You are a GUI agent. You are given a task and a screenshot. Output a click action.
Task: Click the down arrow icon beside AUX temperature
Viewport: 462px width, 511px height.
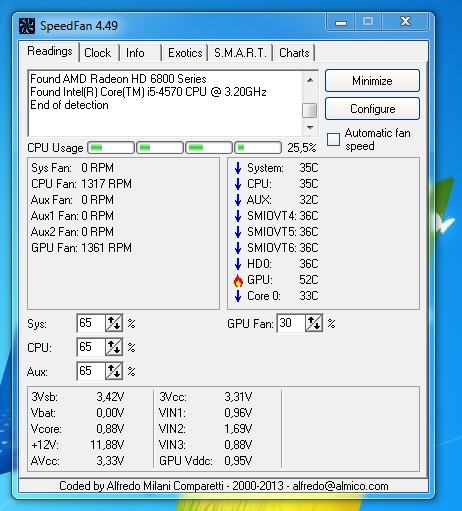[238, 200]
